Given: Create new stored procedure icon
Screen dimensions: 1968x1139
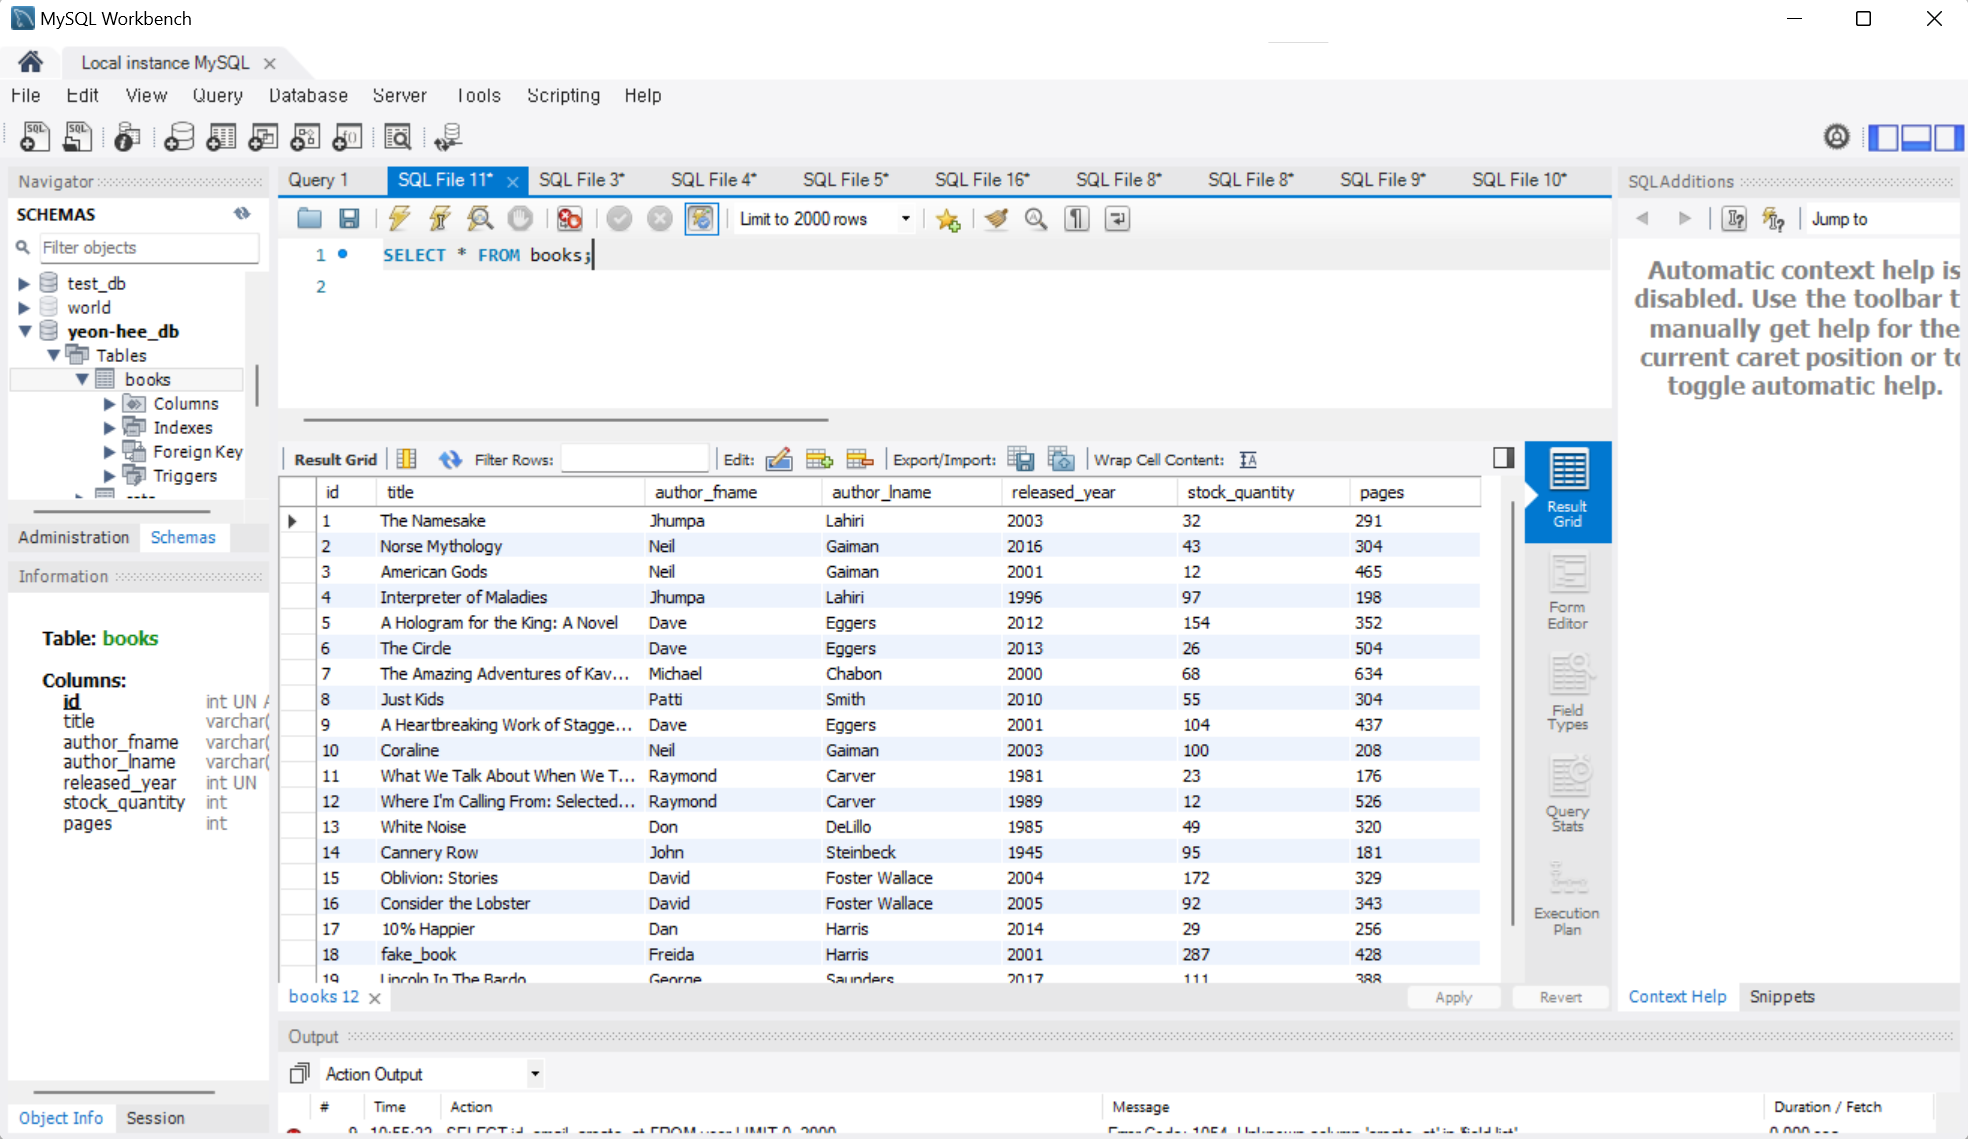Looking at the screenshot, I should click(x=305, y=137).
